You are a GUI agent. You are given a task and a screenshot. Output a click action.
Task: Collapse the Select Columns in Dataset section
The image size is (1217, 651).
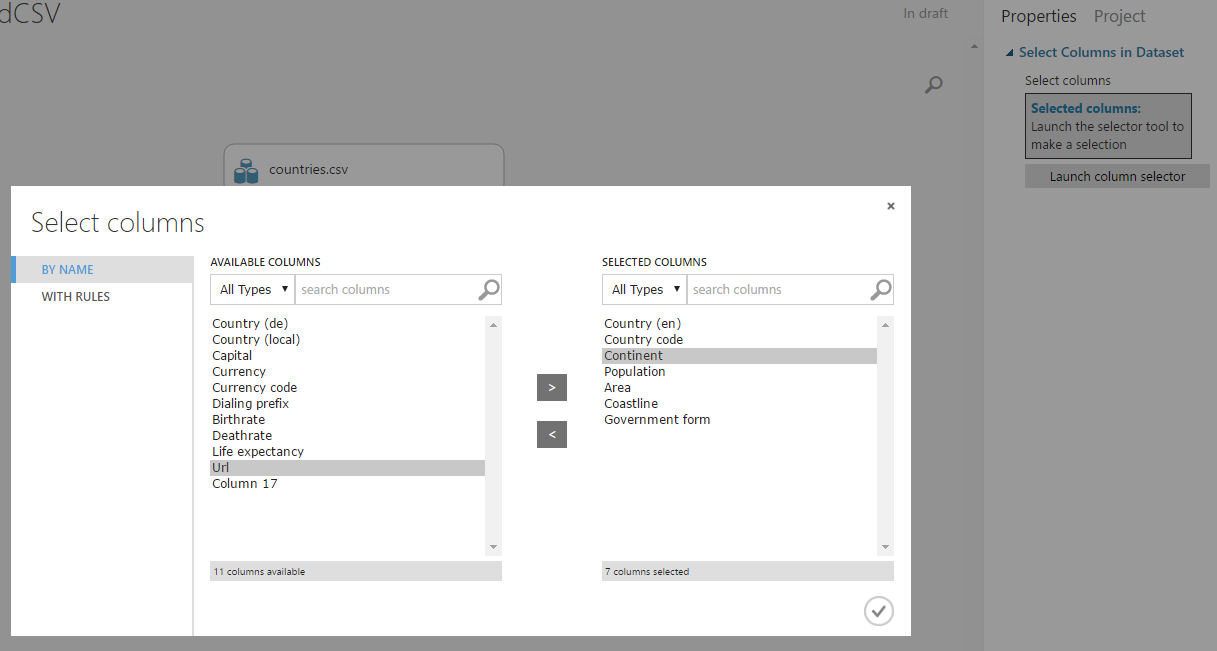1010,52
